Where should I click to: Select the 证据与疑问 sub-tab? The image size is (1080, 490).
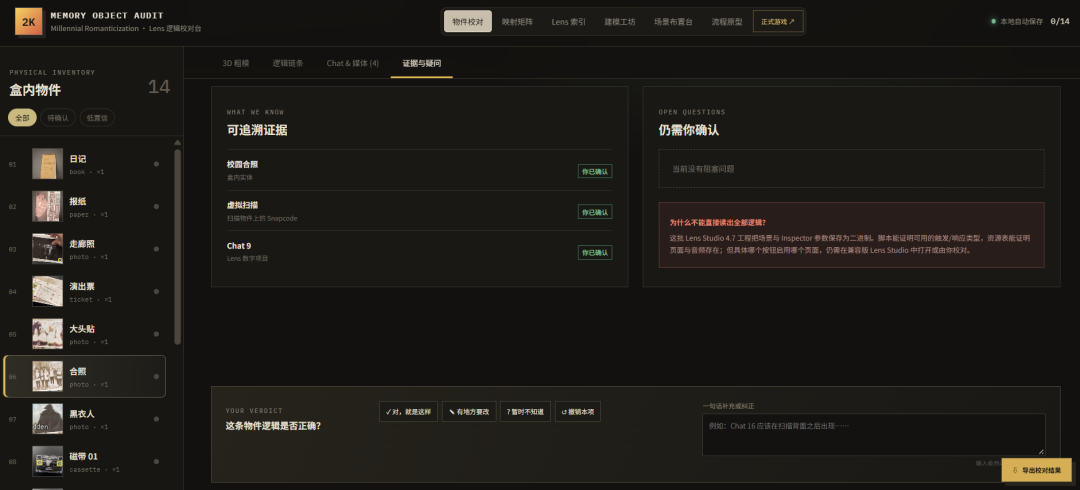[x=422, y=63]
